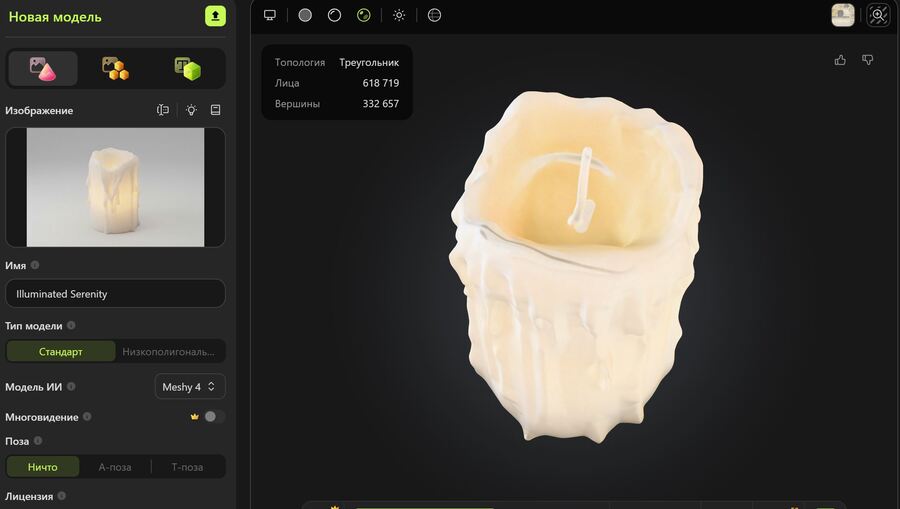
Task: Open the Meshy 4 model dropdown
Action: click(189, 387)
